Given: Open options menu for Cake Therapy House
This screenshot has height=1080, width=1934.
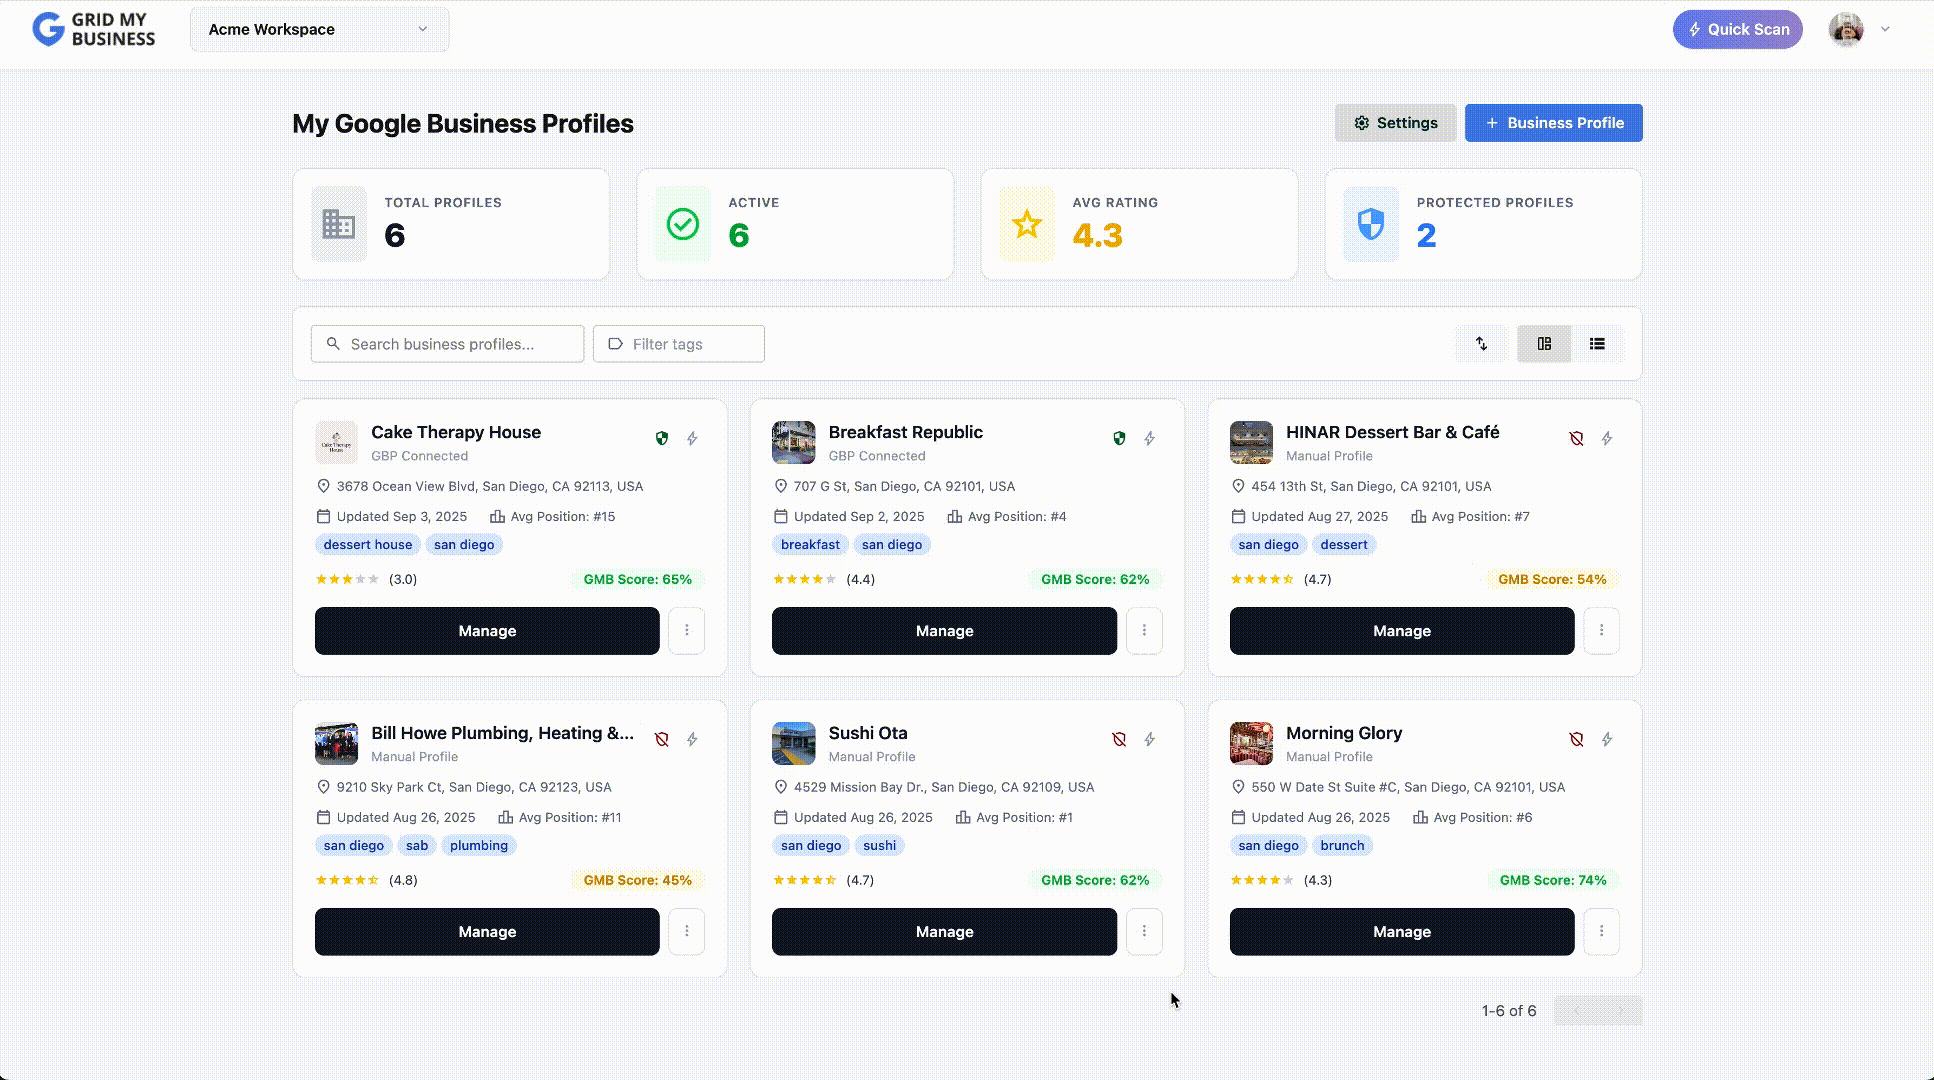Looking at the screenshot, I should [x=687, y=631].
